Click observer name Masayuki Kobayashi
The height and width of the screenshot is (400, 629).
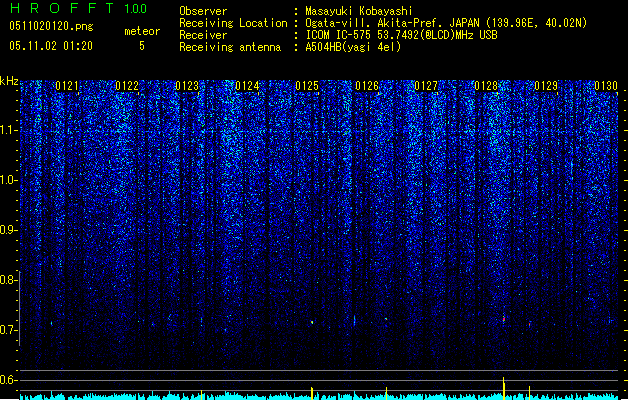coord(359,11)
